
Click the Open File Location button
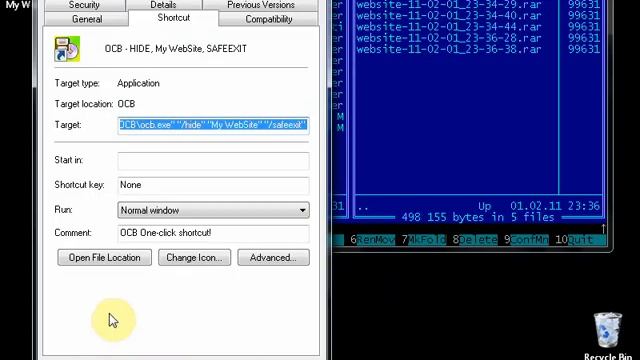[x=104, y=258]
